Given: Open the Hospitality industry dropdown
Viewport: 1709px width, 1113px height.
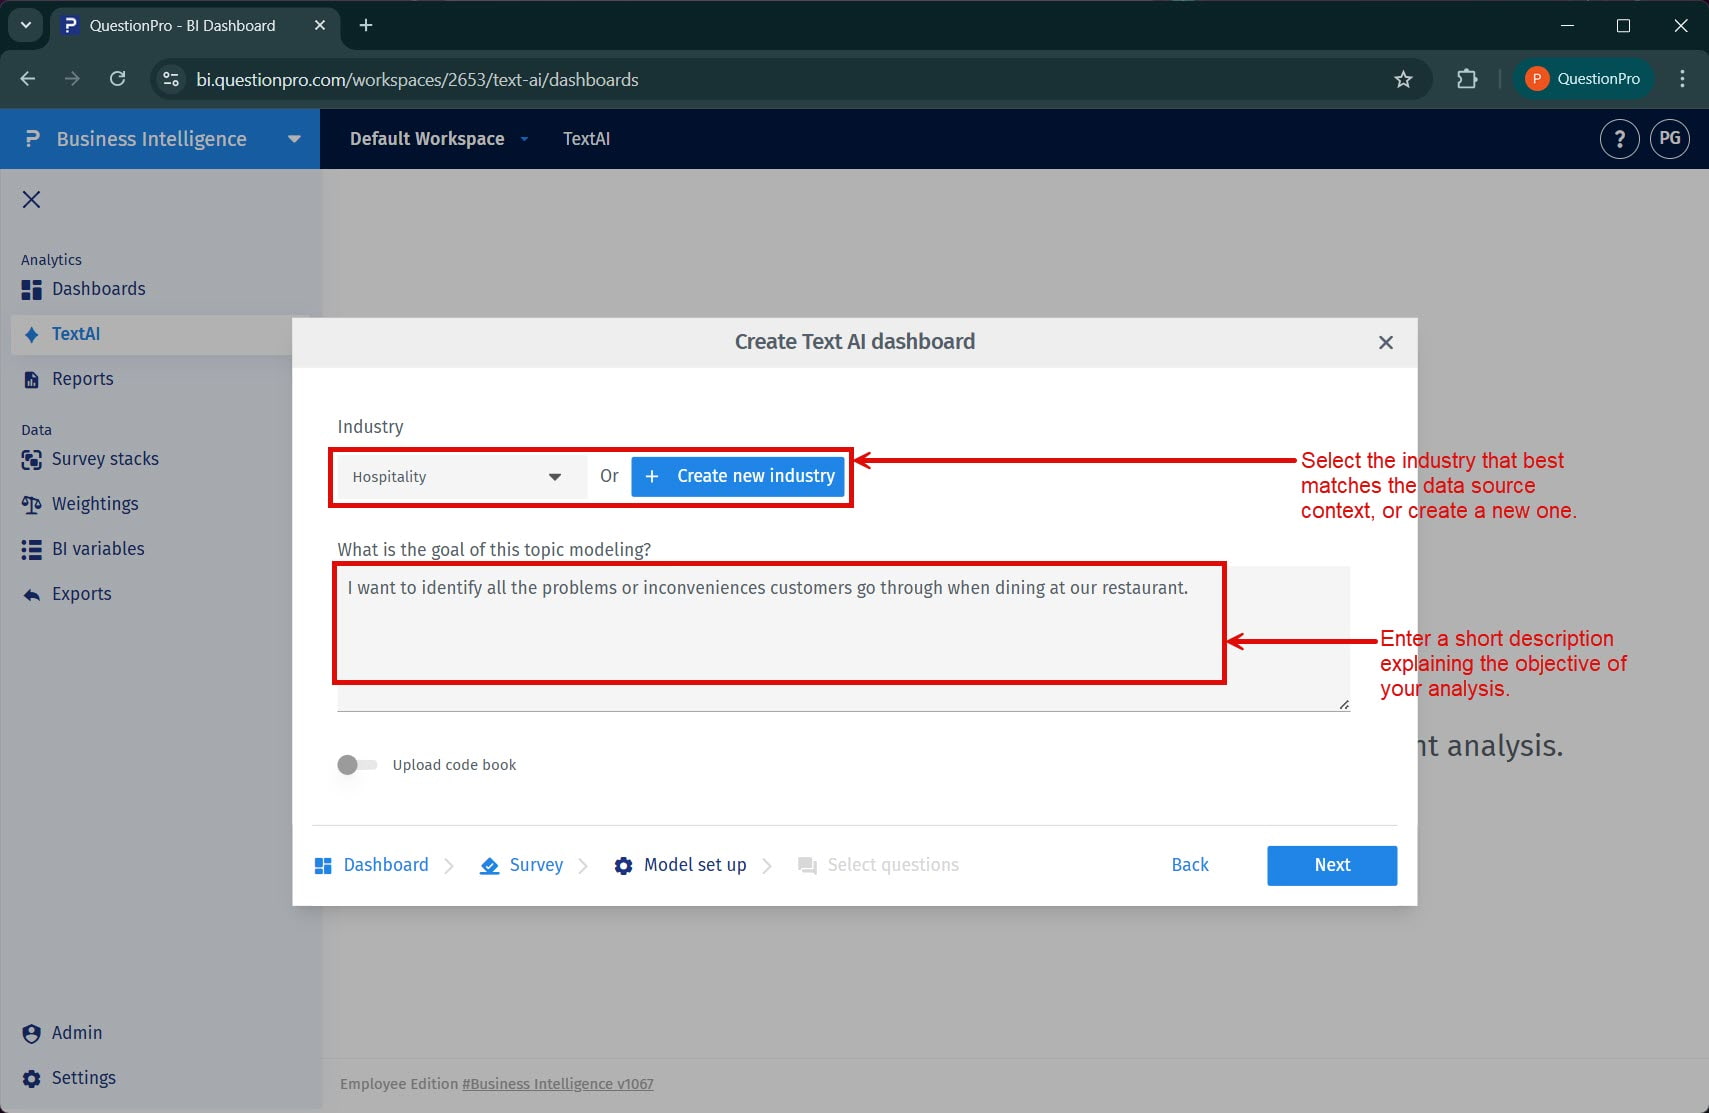Looking at the screenshot, I should coord(456,477).
